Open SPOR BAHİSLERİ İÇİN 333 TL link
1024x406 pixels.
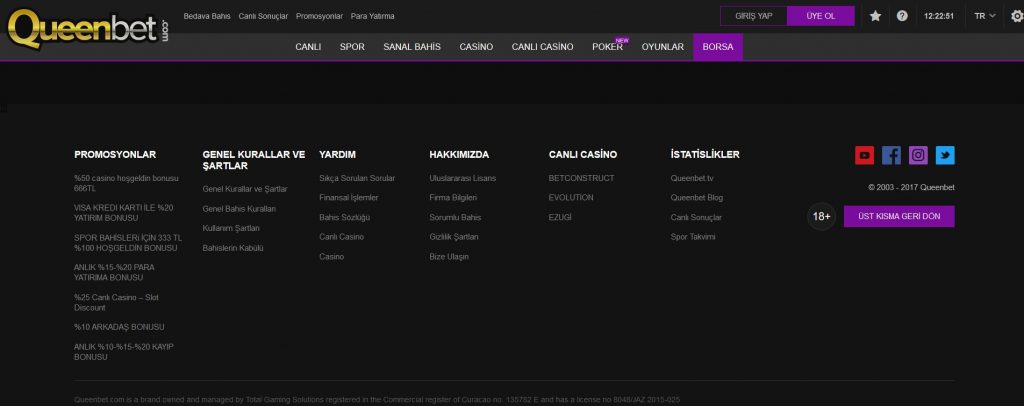[x=128, y=243]
